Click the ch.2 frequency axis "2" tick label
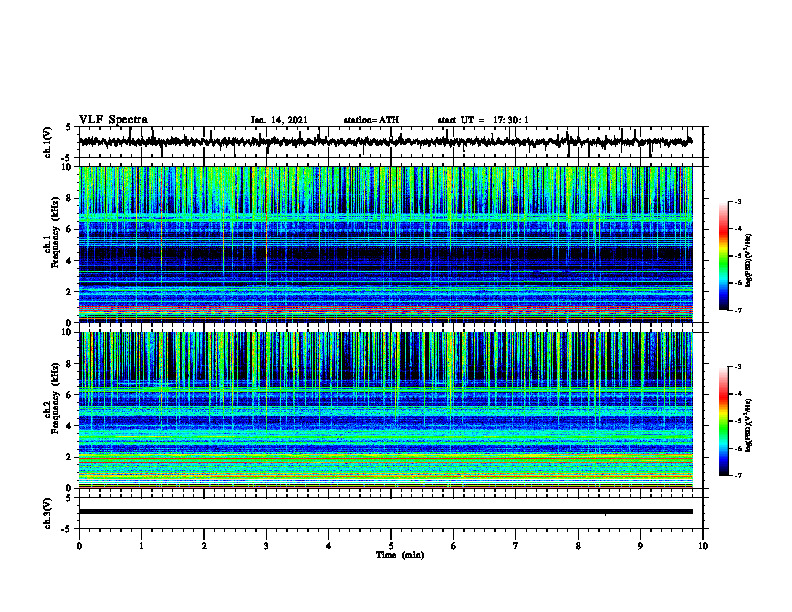Image resolution: width=792 pixels, height=612 pixels. click(70, 457)
